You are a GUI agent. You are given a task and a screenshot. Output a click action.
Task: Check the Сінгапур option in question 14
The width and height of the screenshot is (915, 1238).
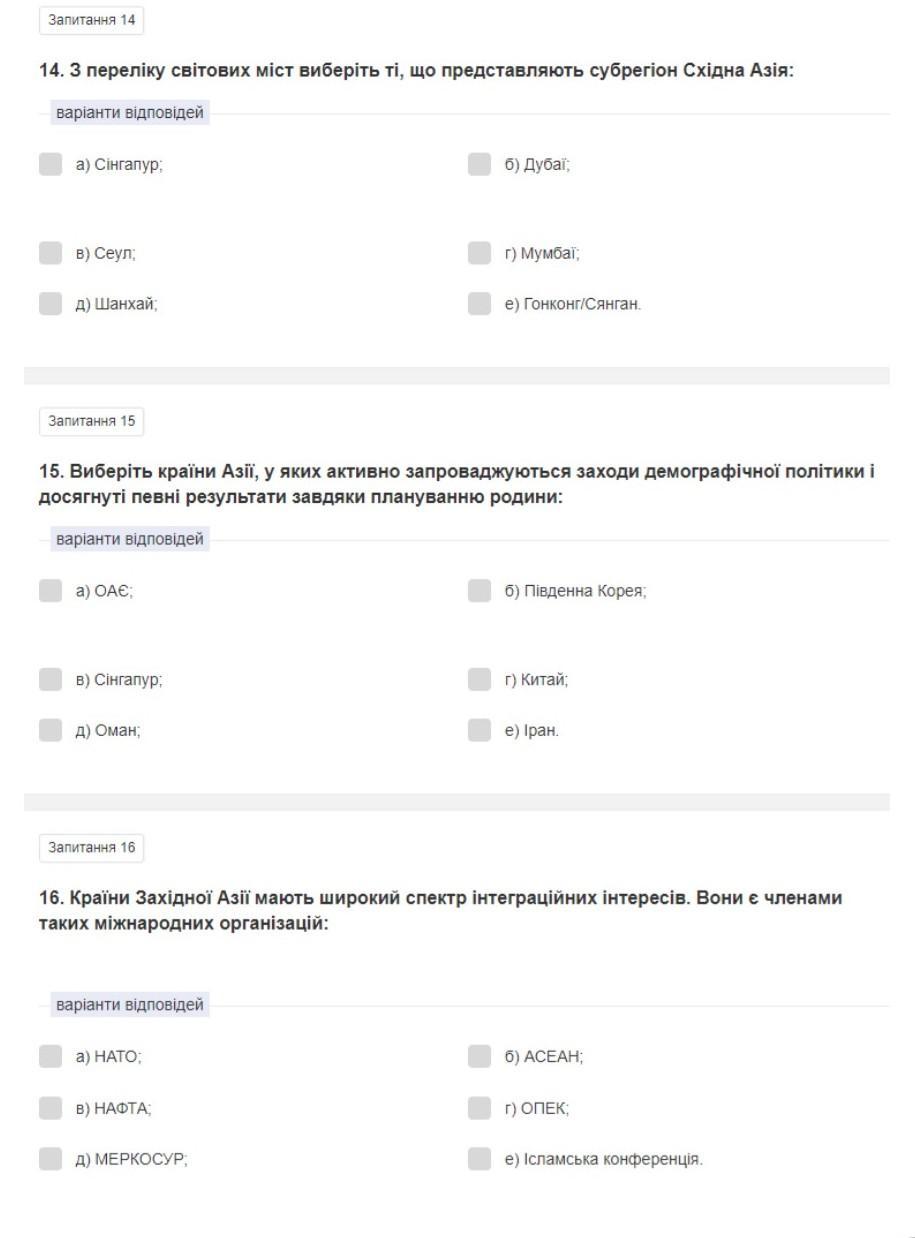click(x=50, y=165)
